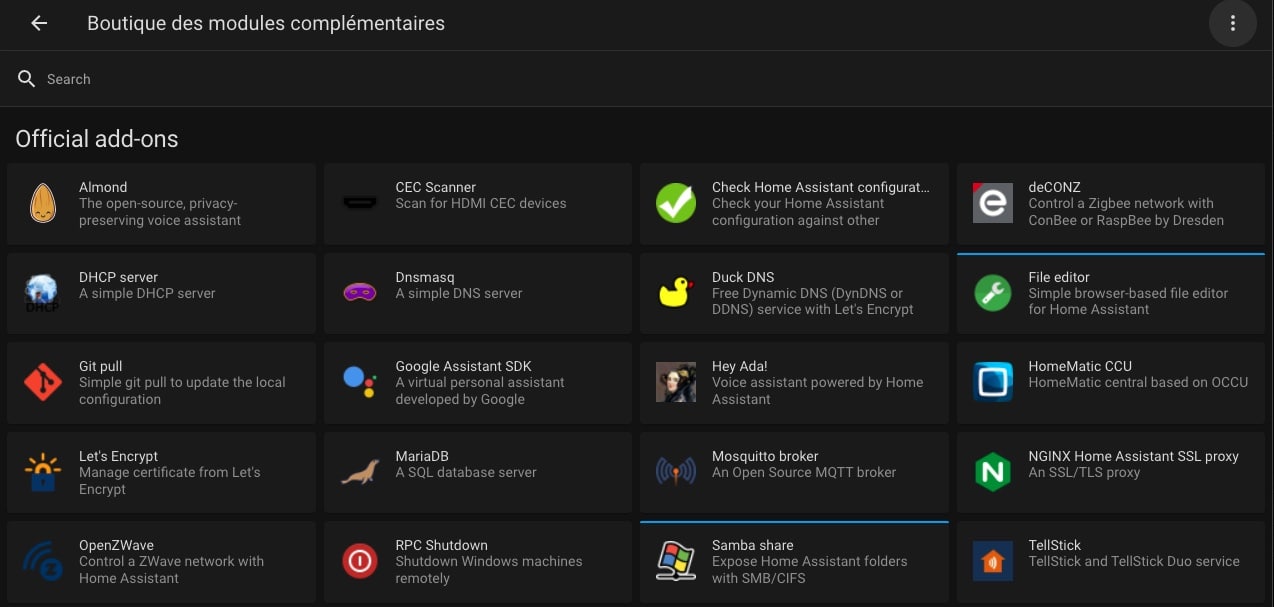Viewport: 1274px width, 607px height.
Task: Open the deCONZ add-on title
Action: coord(1055,187)
